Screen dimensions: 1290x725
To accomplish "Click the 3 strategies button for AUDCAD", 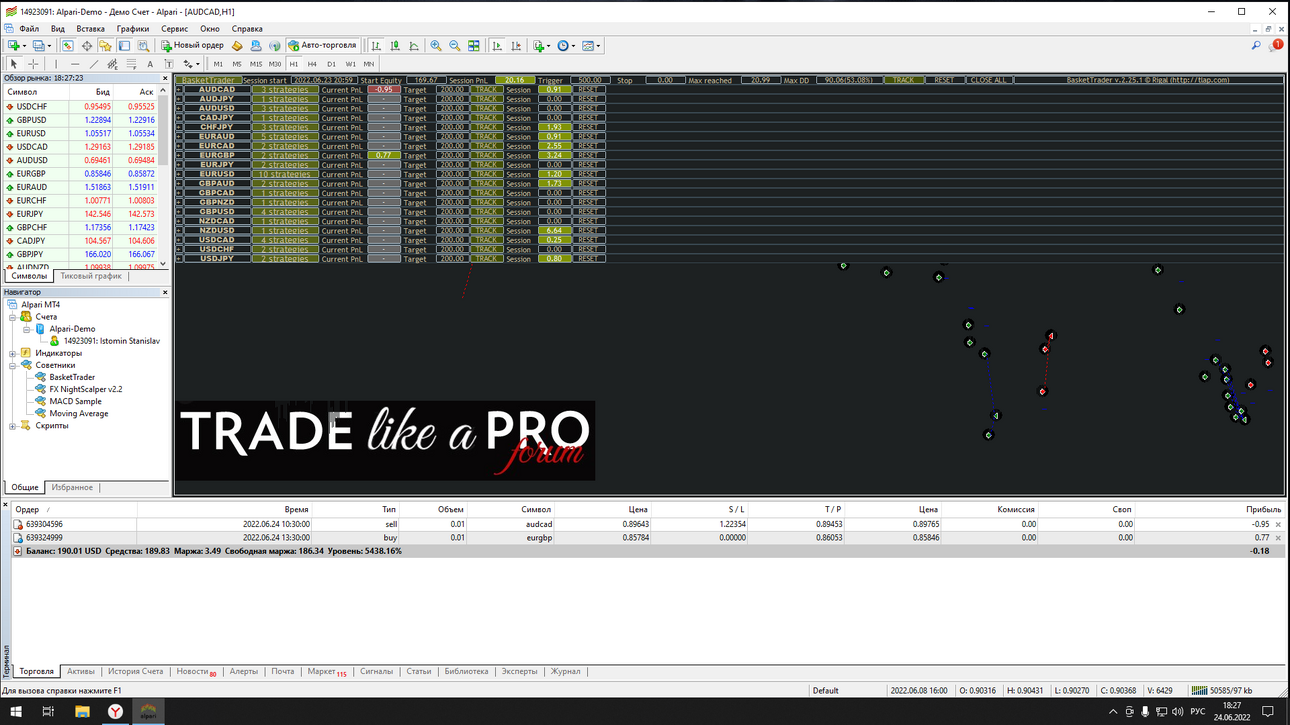I will coord(285,89).
